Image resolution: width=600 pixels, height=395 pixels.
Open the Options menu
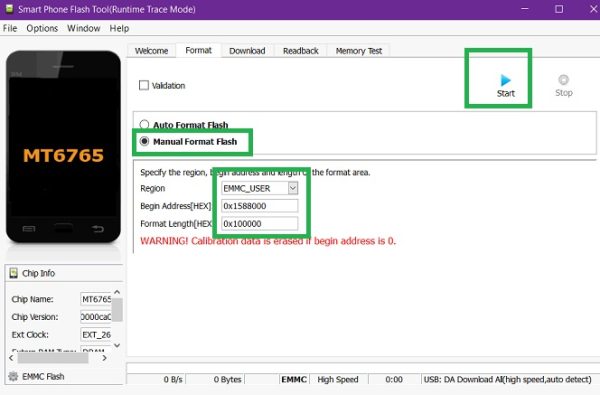tap(42, 28)
